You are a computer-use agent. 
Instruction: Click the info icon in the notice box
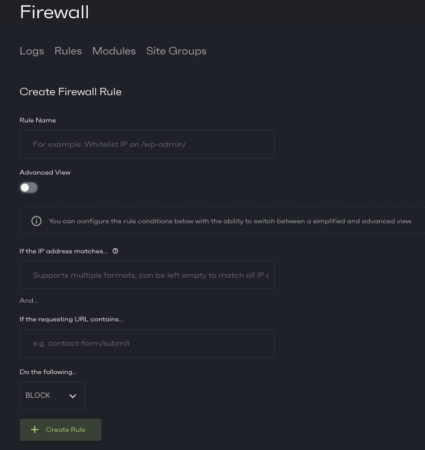tap(36, 221)
